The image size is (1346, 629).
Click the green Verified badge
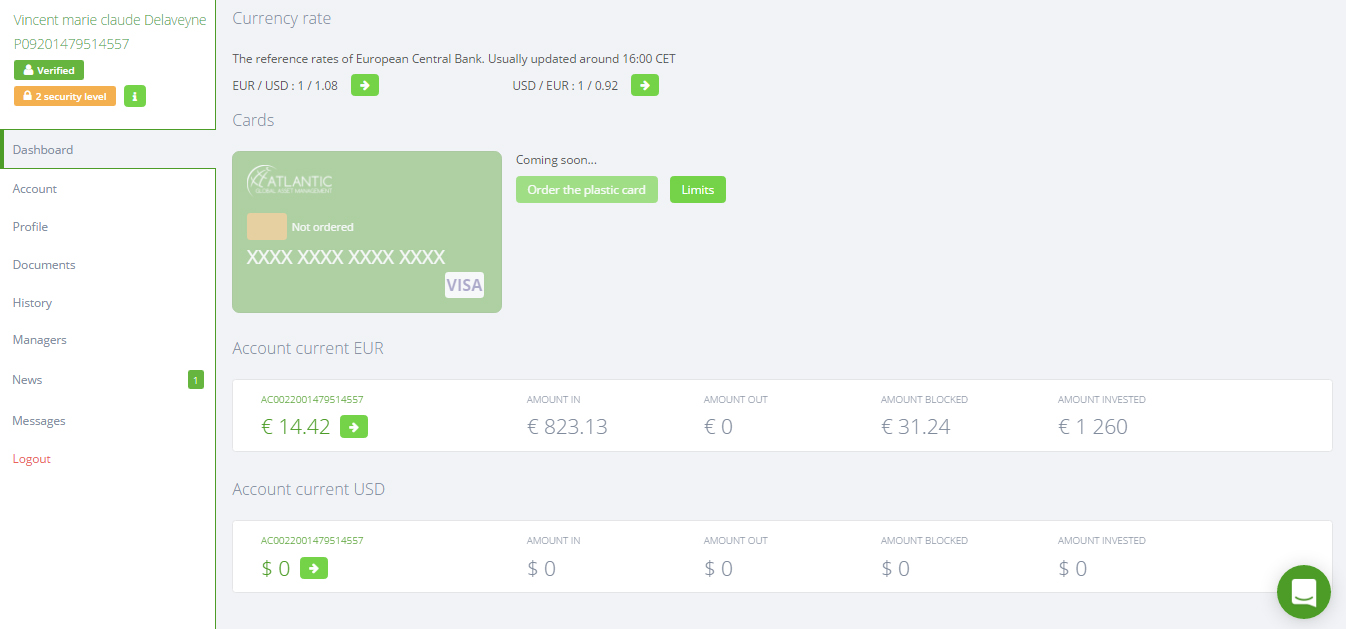[49, 70]
